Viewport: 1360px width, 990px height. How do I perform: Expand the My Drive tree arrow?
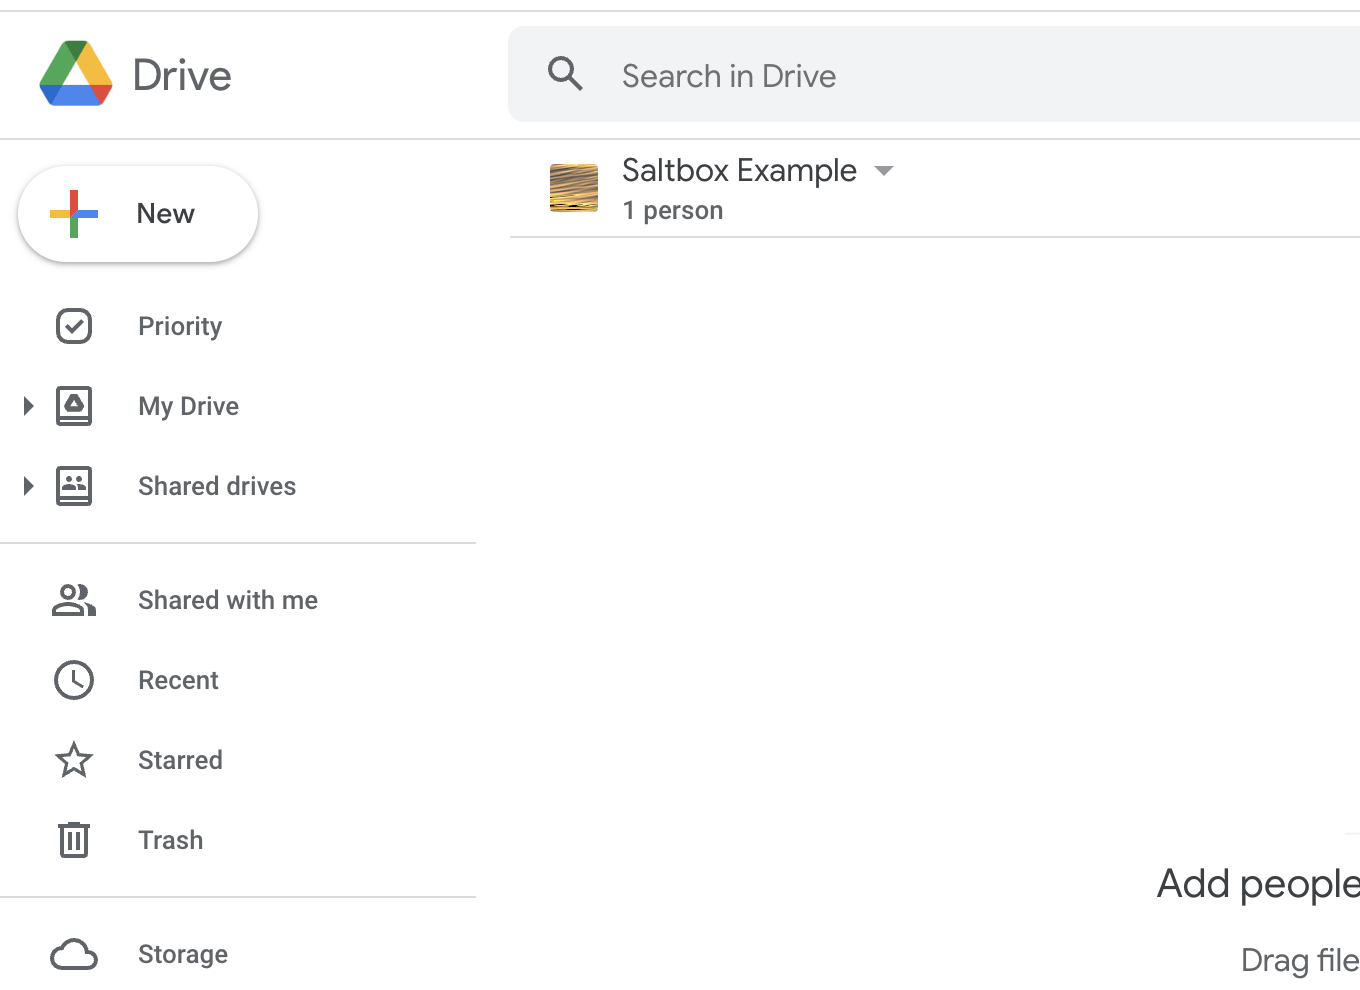pyautogui.click(x=28, y=406)
